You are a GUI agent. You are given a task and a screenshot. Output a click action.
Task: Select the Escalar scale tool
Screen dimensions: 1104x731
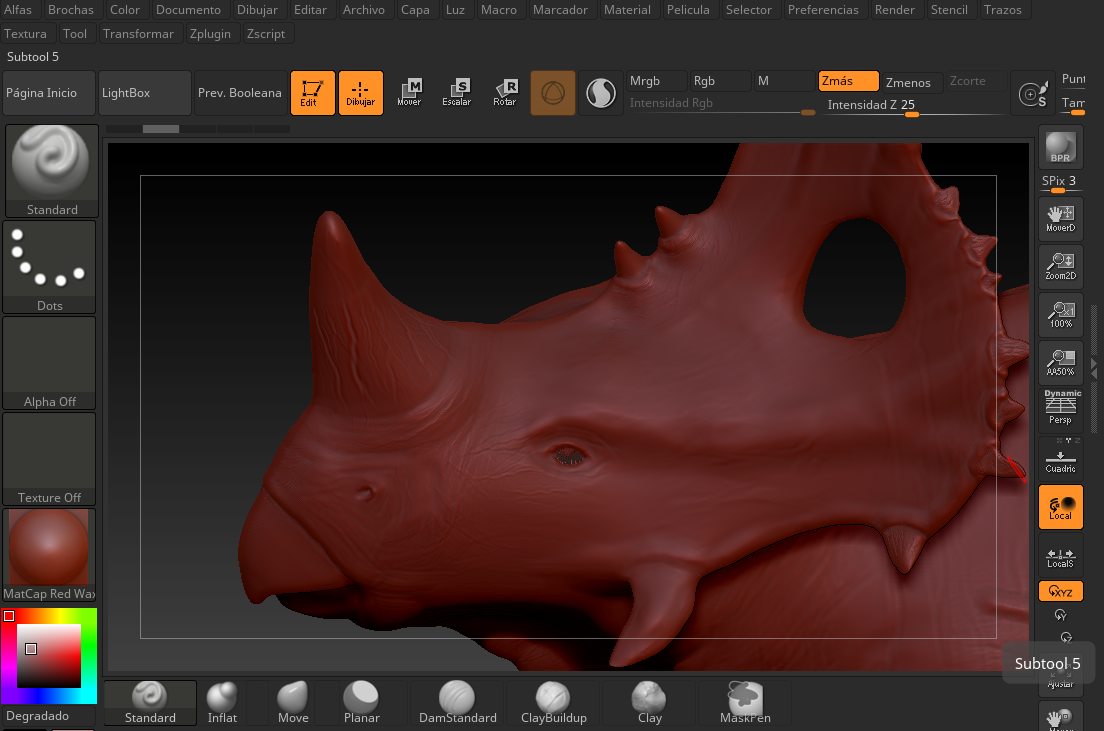pos(457,93)
